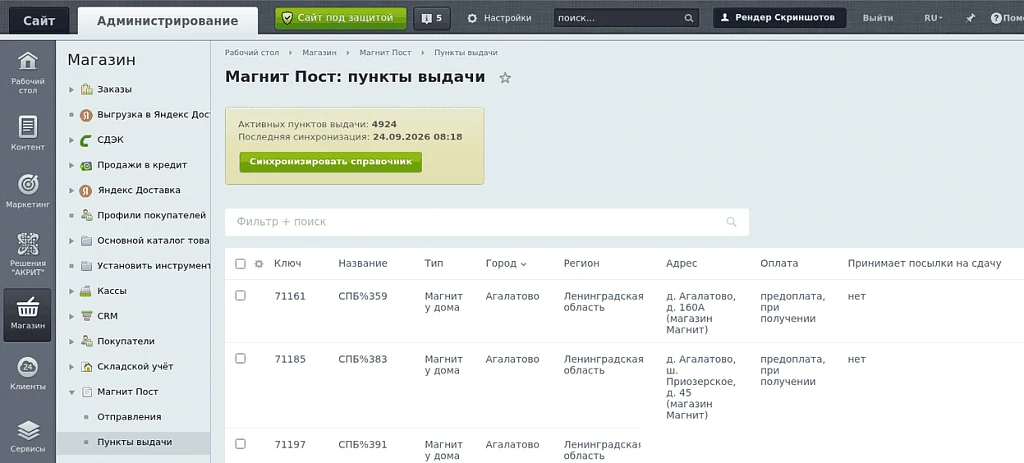Click the СПБ%383 name cell
1024x463 pixels.
pos(362,359)
